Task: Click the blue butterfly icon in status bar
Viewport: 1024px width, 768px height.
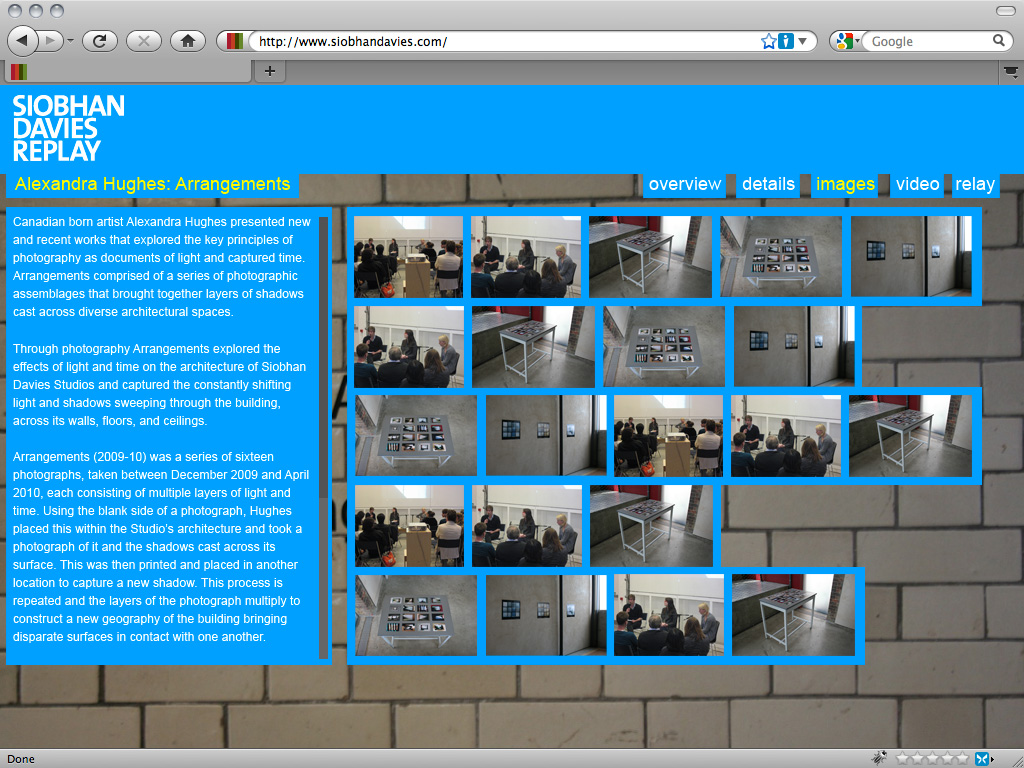Action: (x=982, y=758)
